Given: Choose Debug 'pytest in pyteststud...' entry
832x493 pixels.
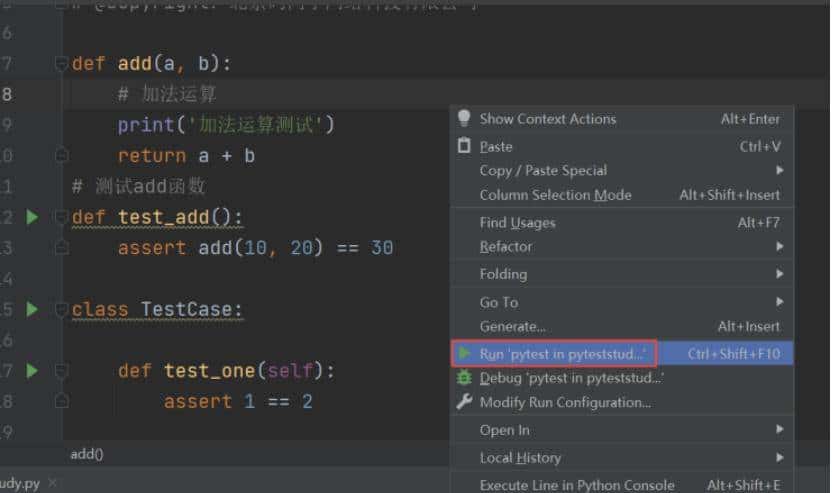Looking at the screenshot, I should point(622,378).
